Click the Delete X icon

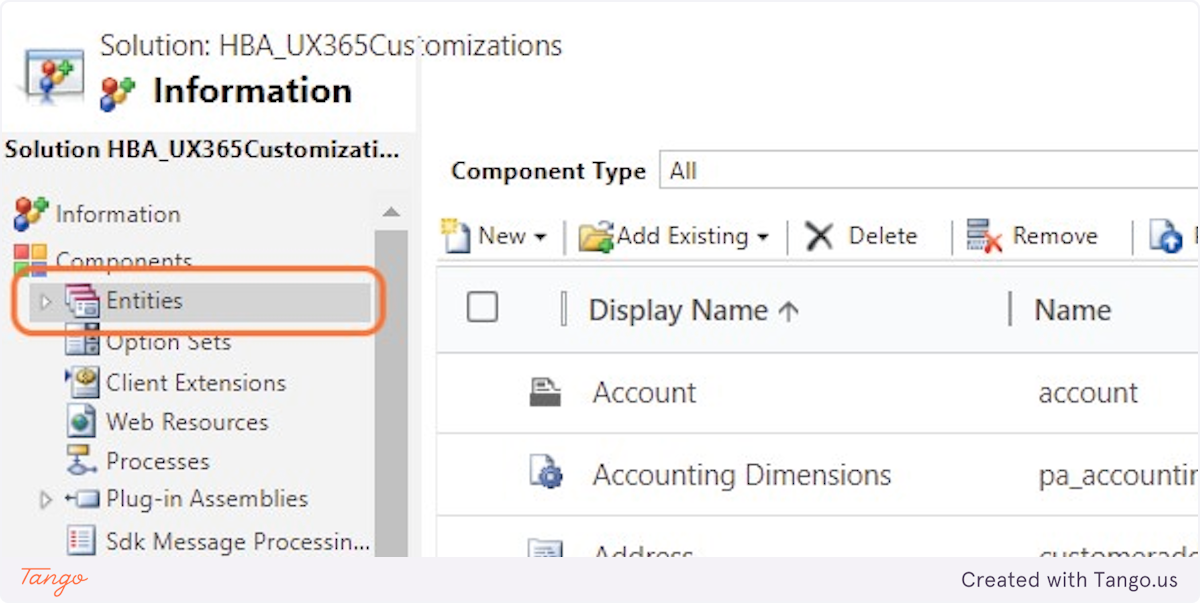819,236
